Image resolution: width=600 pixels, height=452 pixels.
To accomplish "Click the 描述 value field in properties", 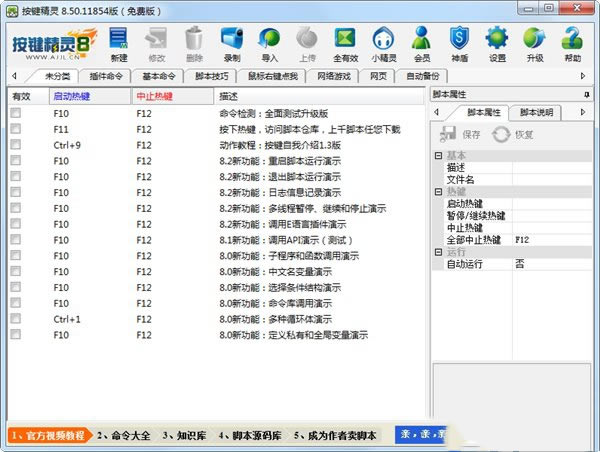I will 553,168.
